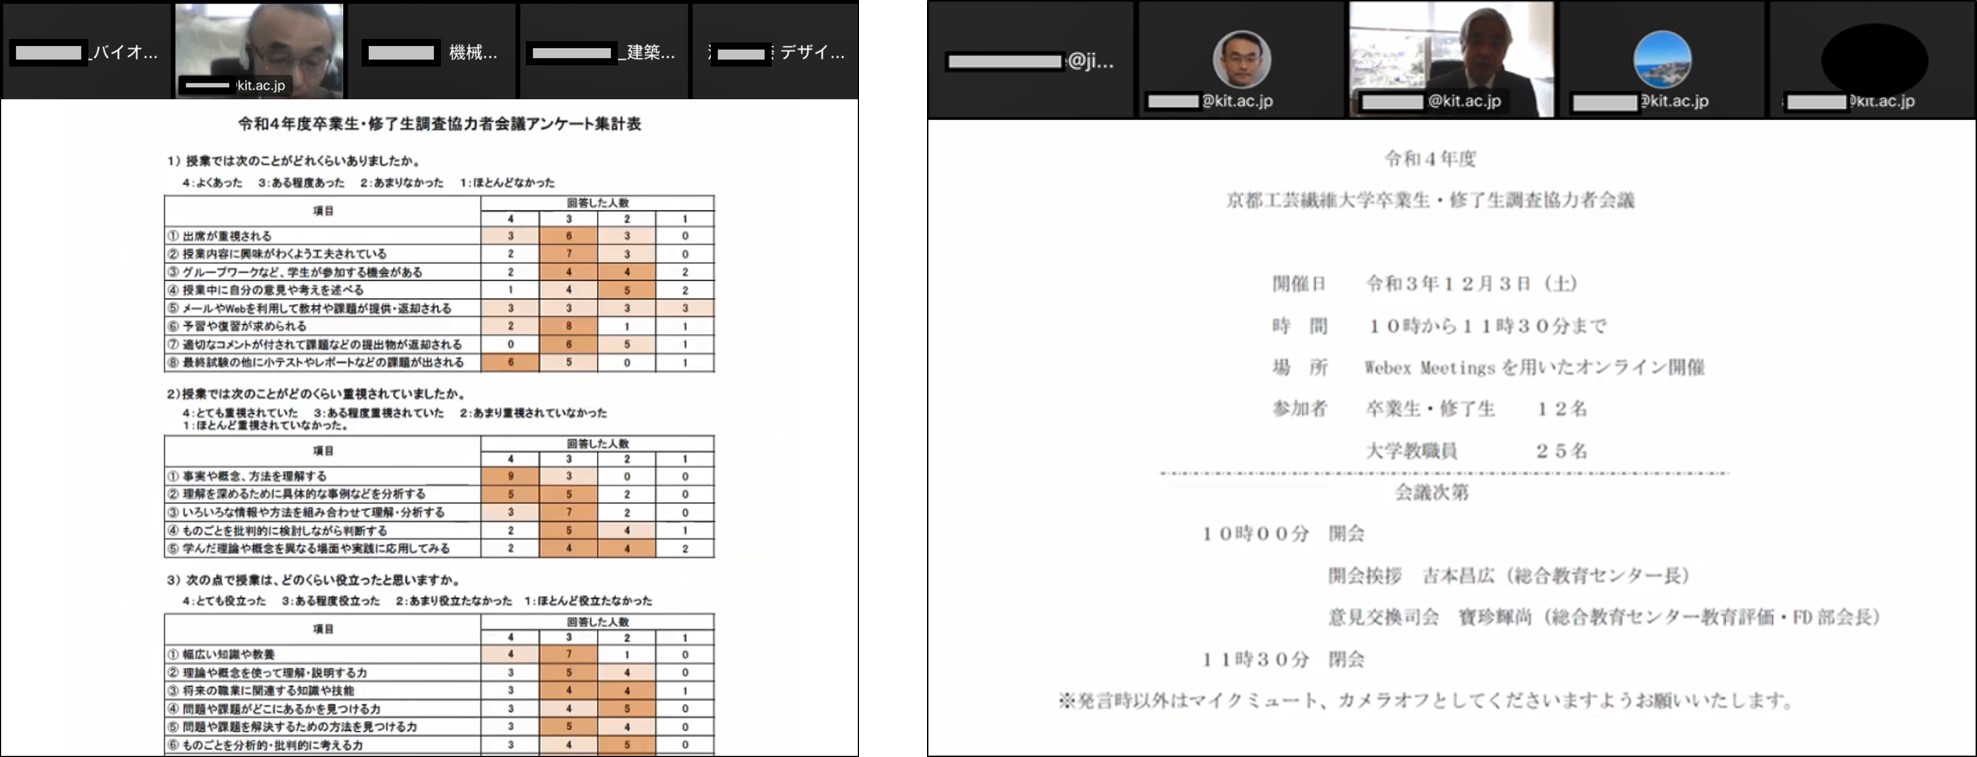The height and width of the screenshot is (757, 1977).
Task: Click the round avatar of man wearing glasses
Action: 1241,58
